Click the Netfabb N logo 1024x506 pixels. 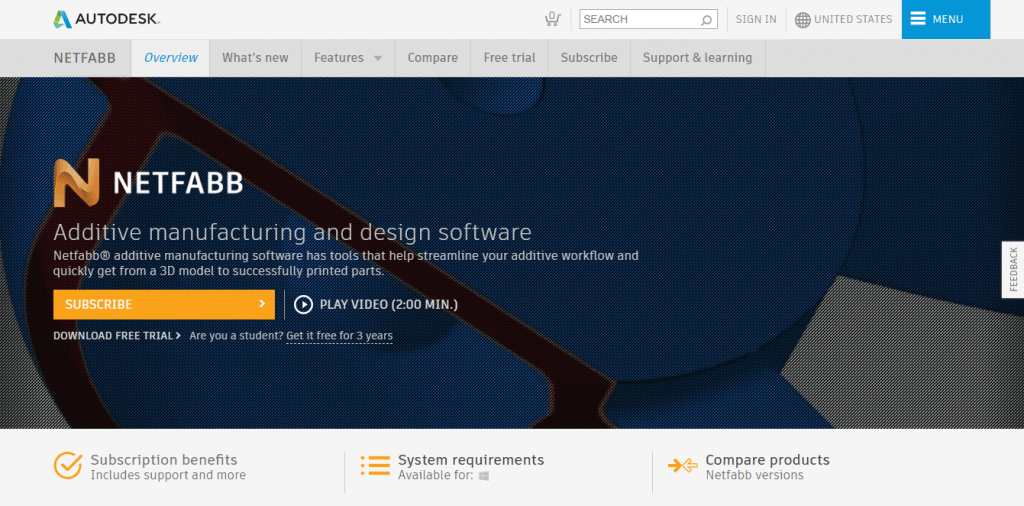point(76,183)
